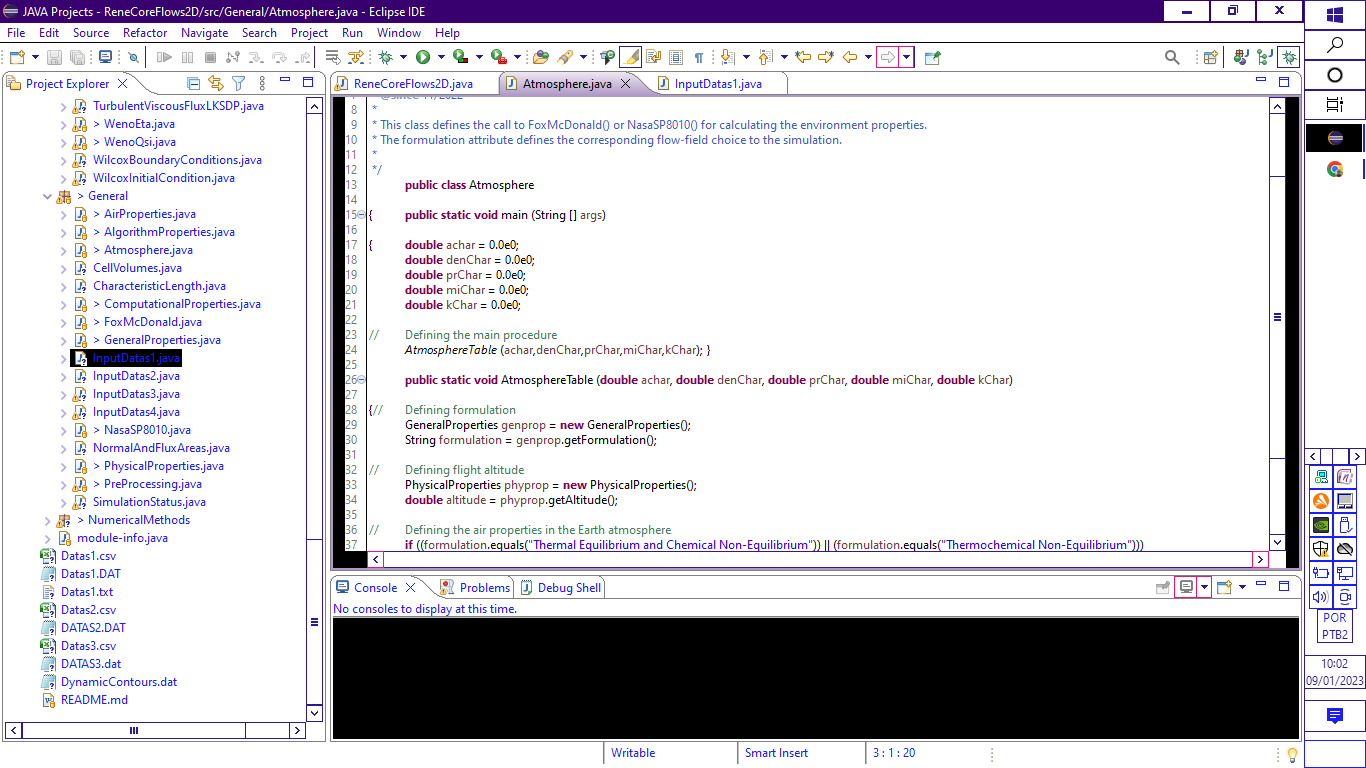Click the tip lightbulb in status bar

pyautogui.click(x=1291, y=754)
